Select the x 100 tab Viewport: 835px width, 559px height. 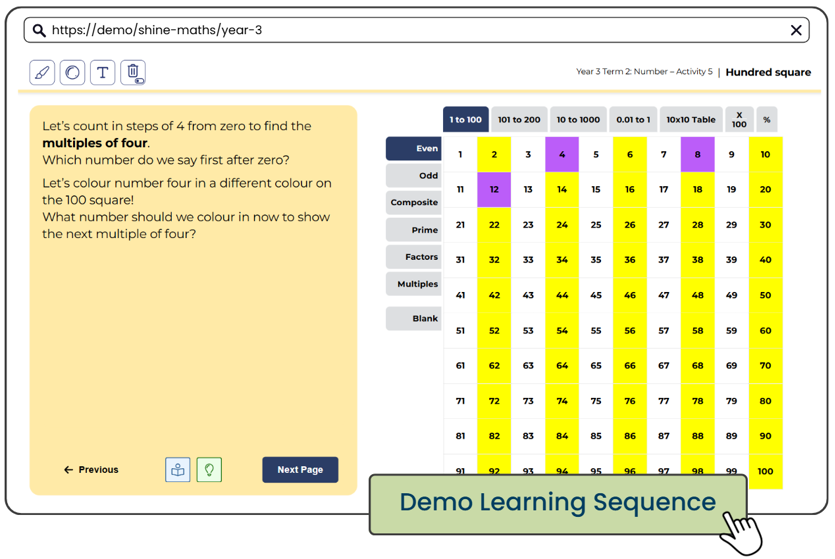739,120
